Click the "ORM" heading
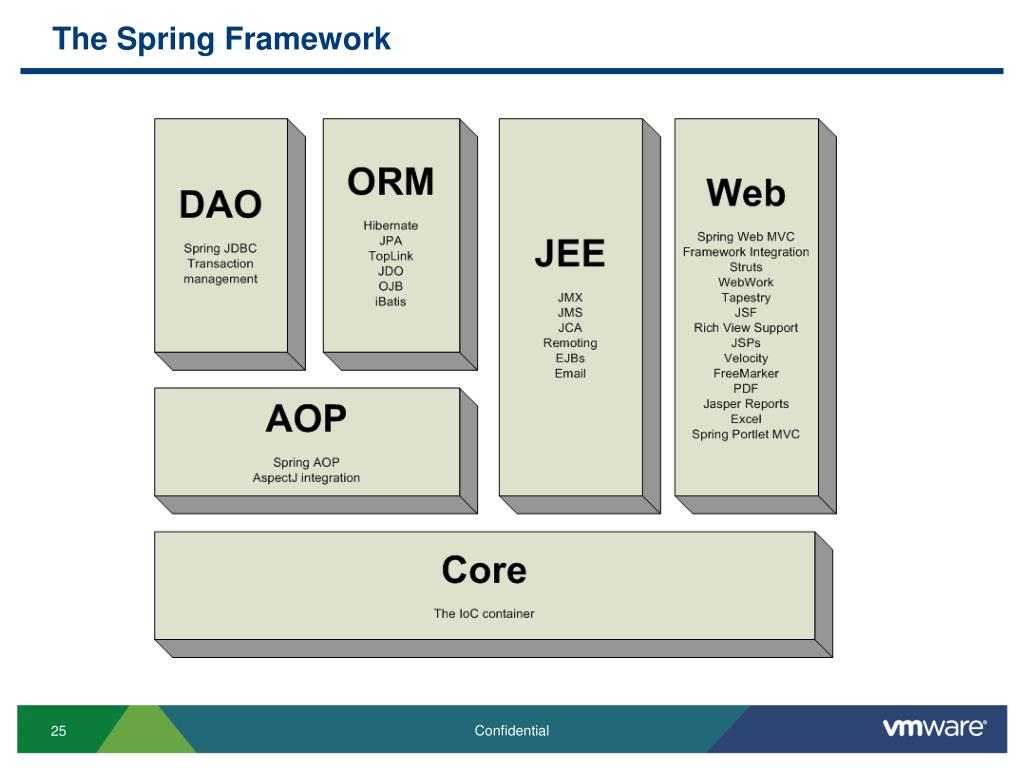 pos(391,182)
